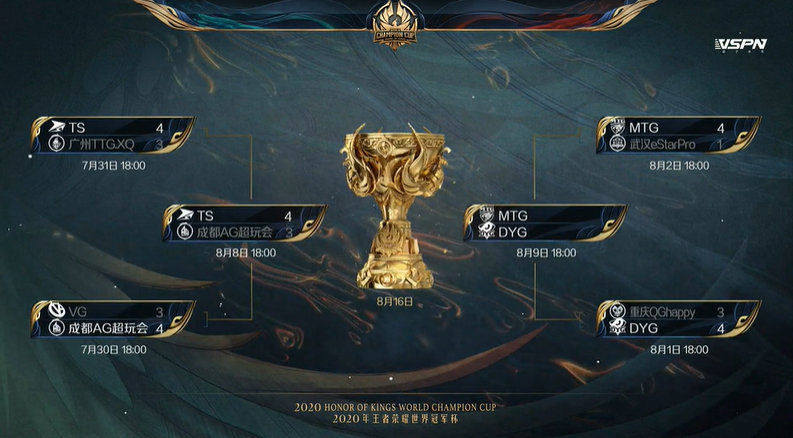Screen dimensions: 793x438
Task: Click the VG team logo
Action: click(56, 310)
